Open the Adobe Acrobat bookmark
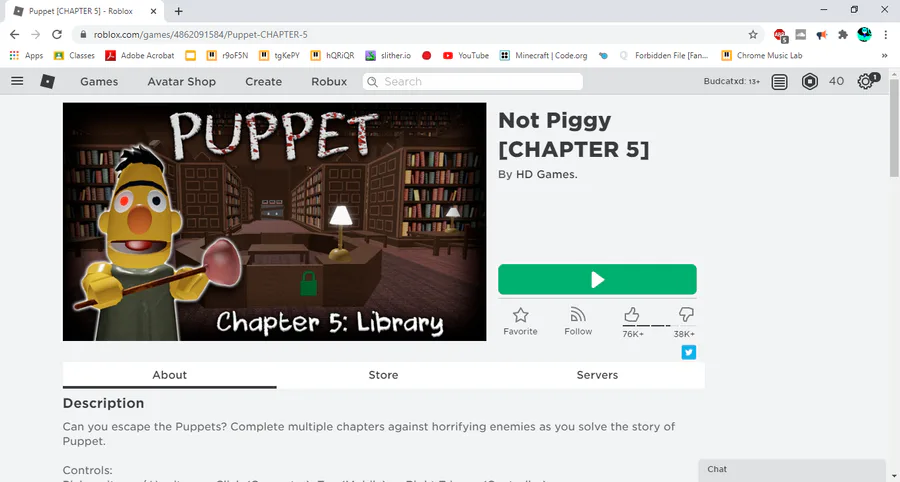The image size is (900, 482). [140, 56]
